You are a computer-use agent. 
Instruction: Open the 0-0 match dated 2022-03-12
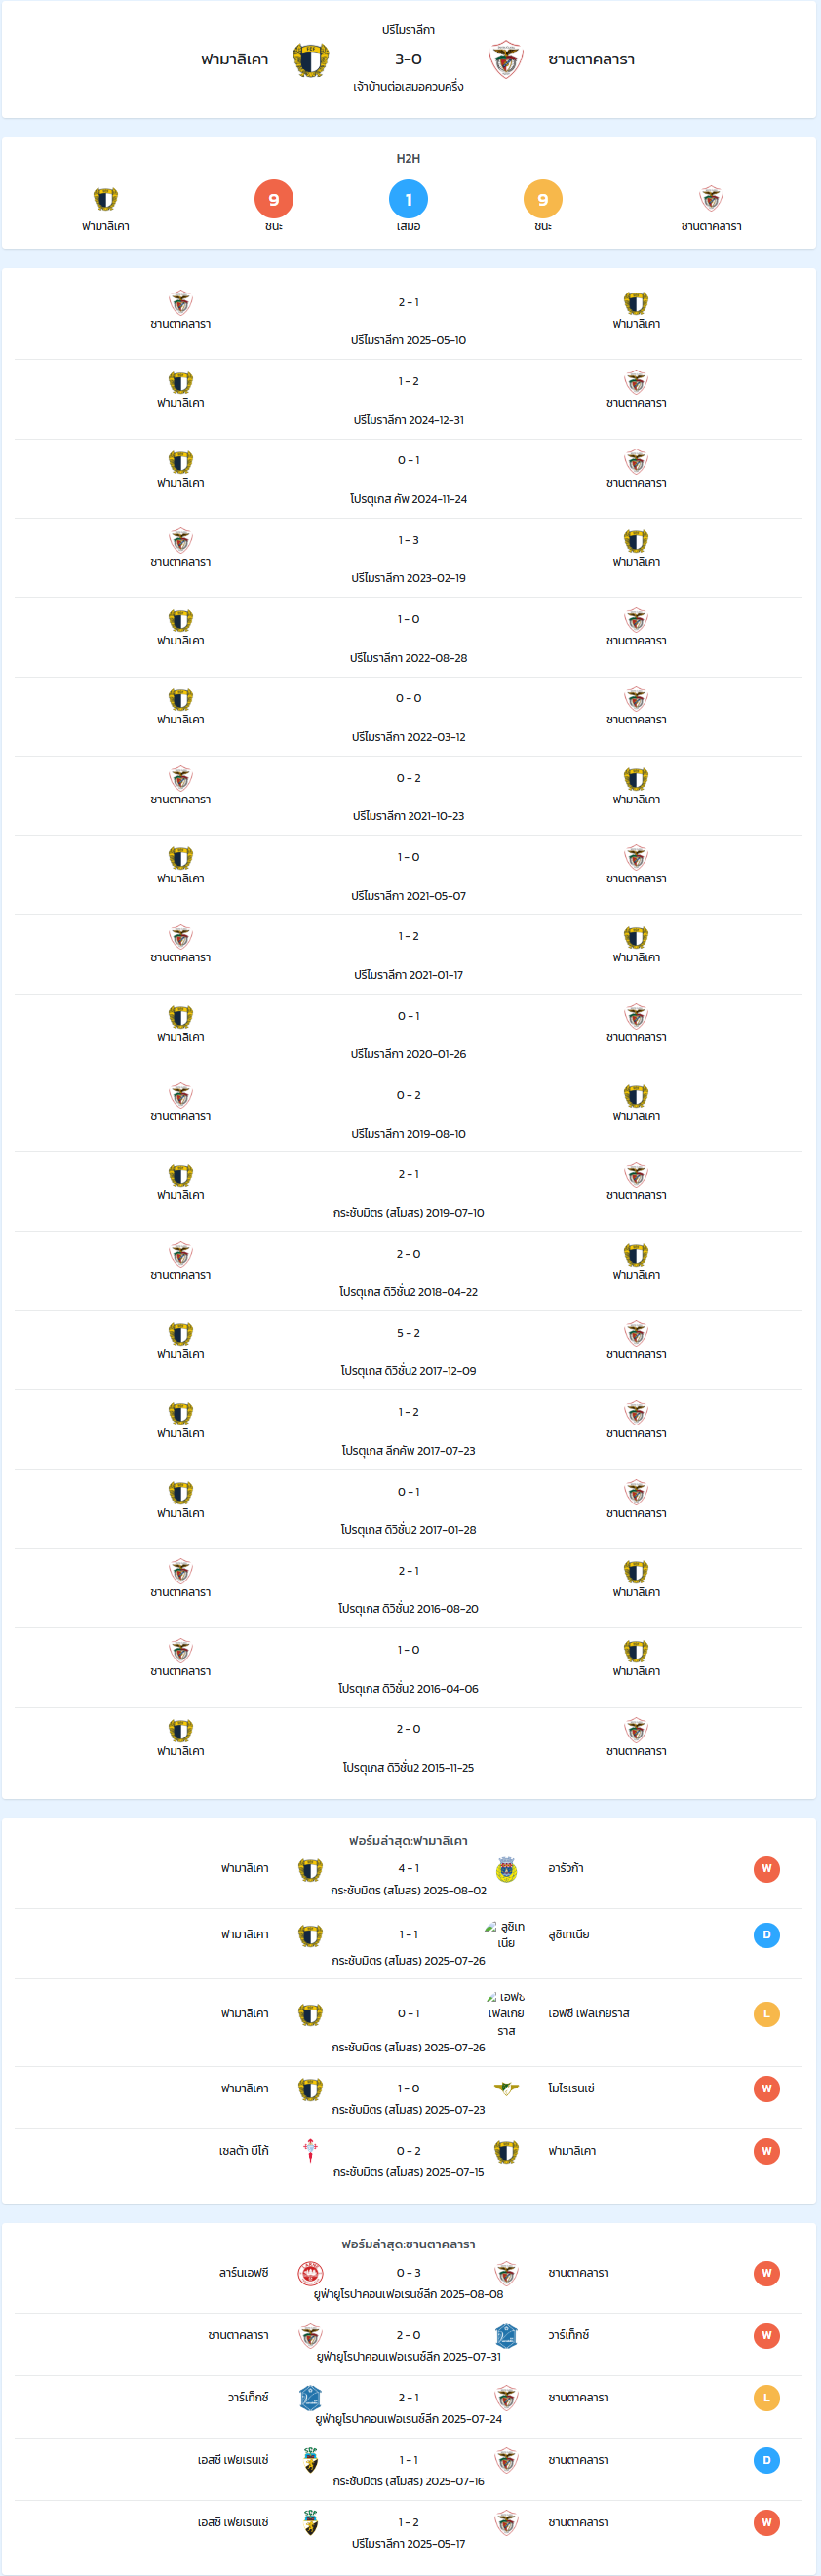(x=408, y=717)
